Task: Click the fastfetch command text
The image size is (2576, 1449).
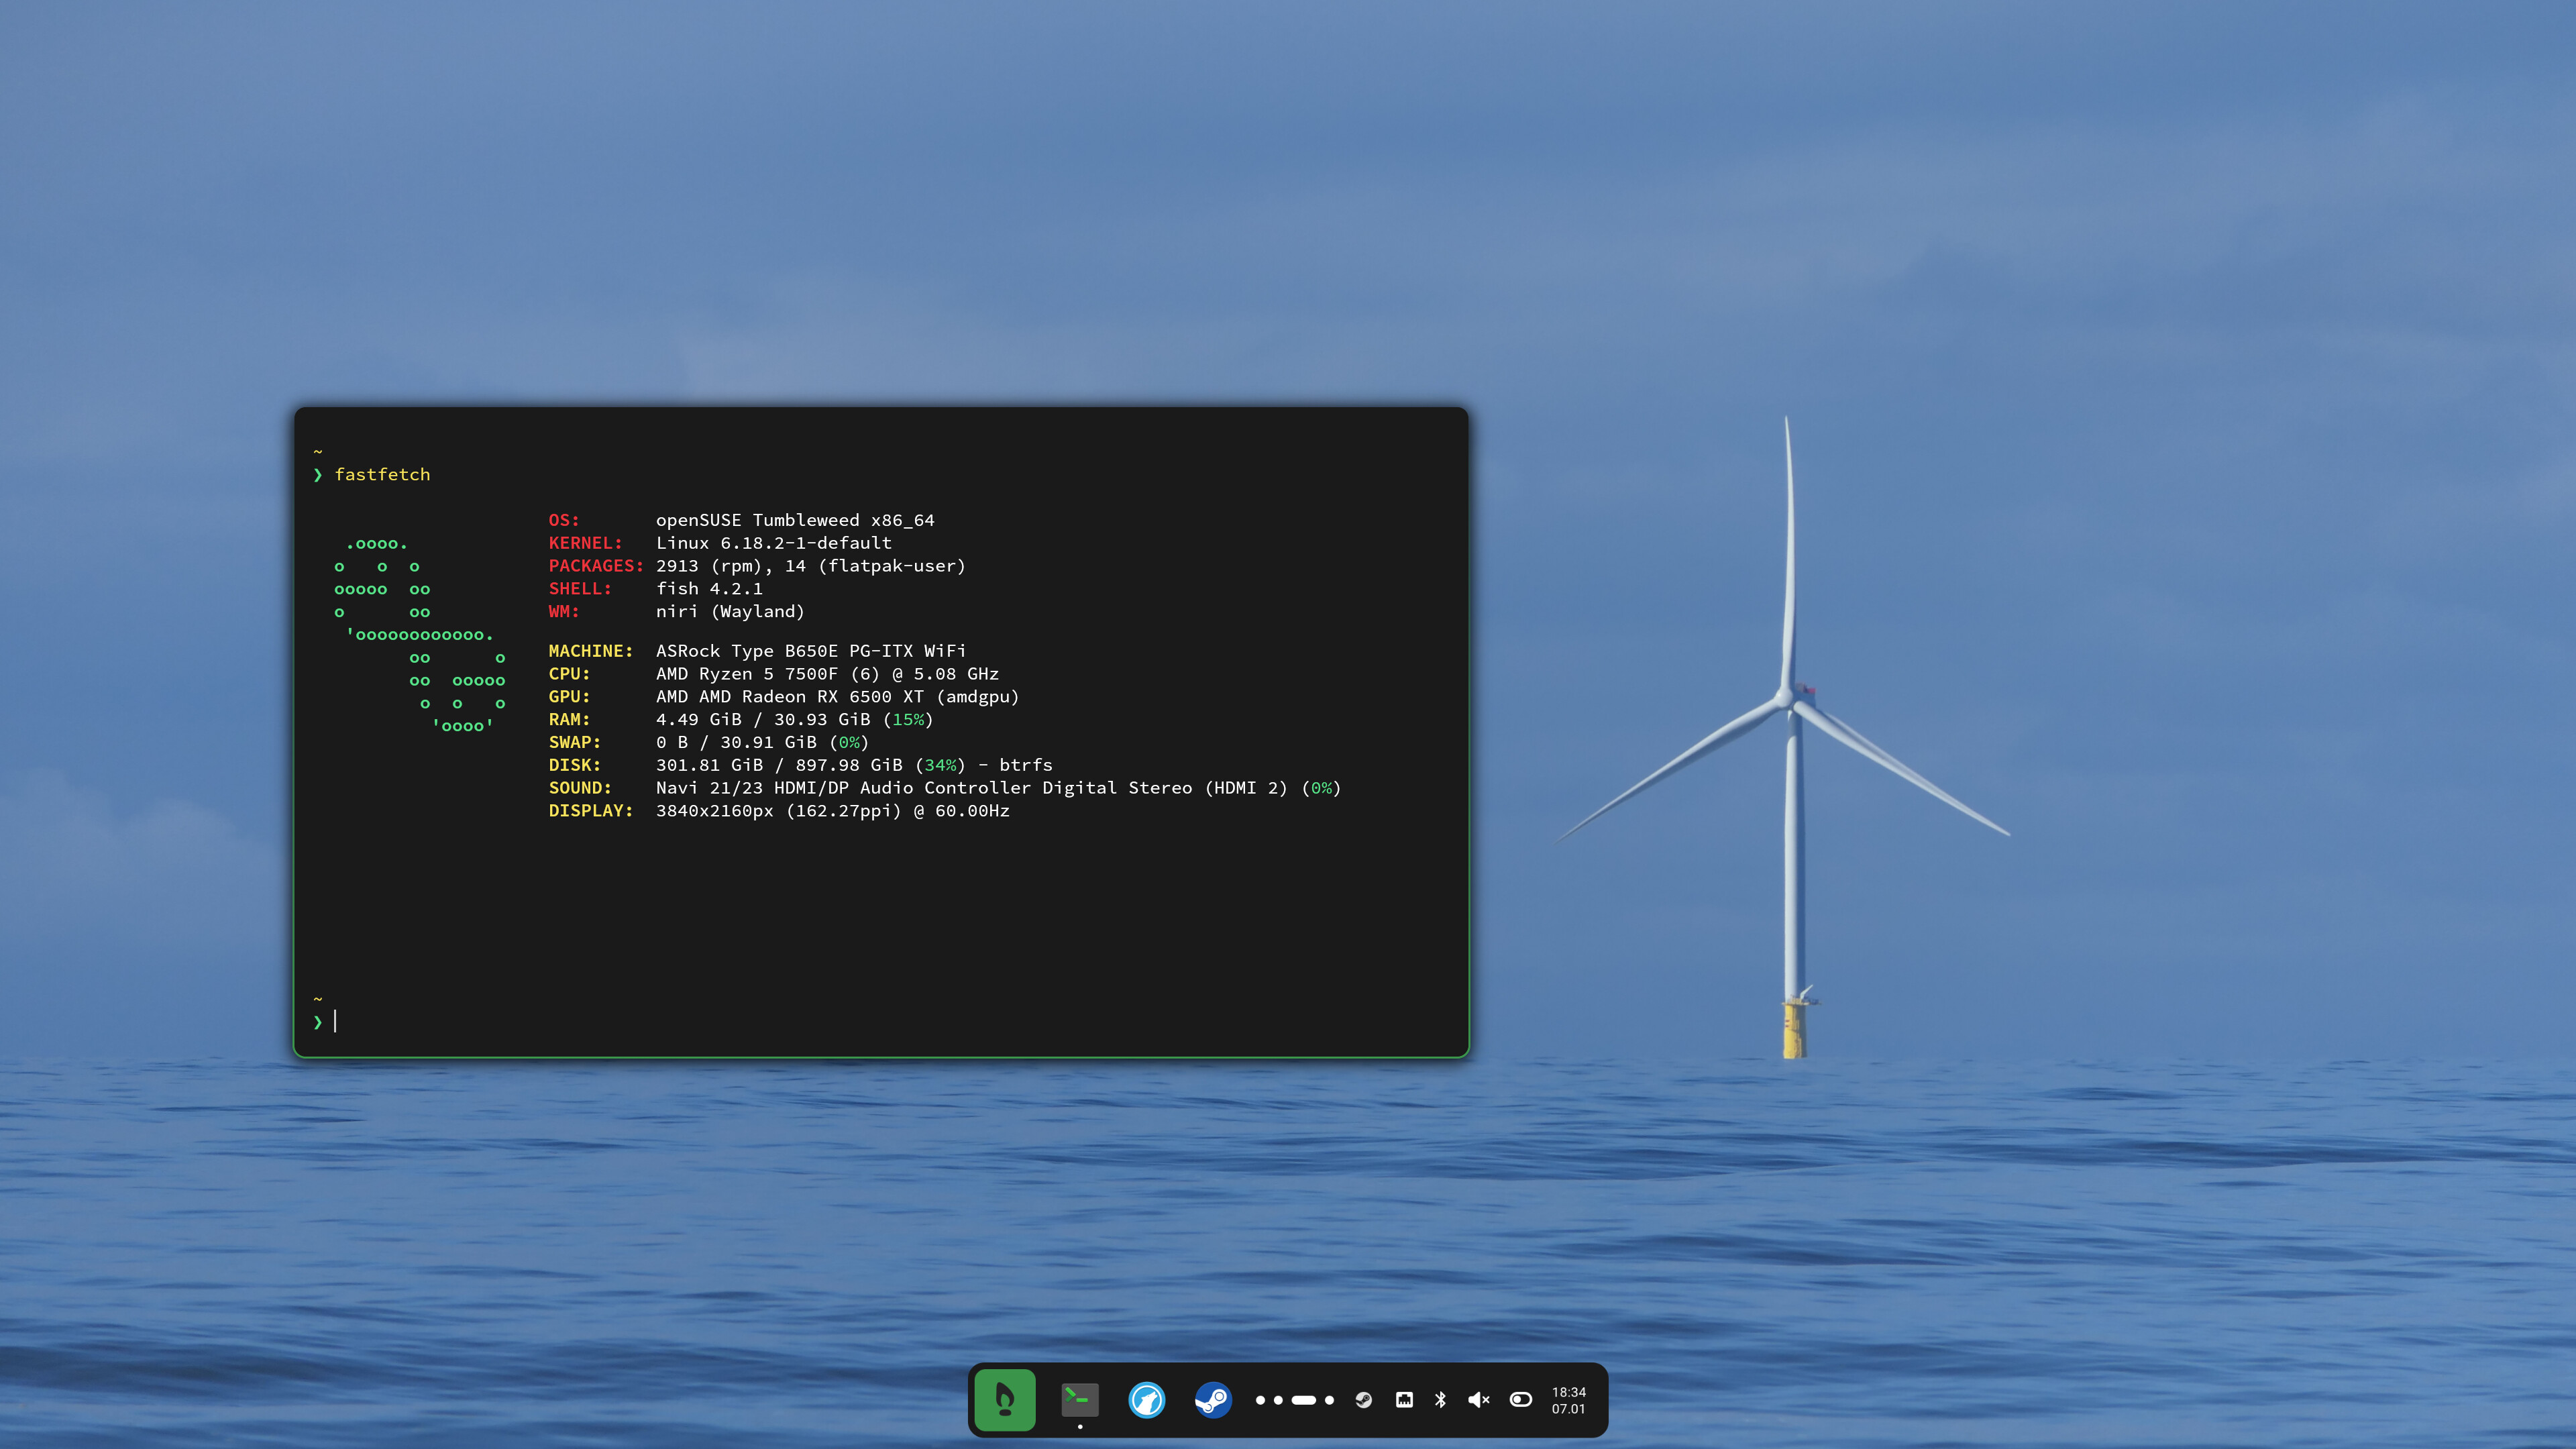Action: (x=382, y=474)
